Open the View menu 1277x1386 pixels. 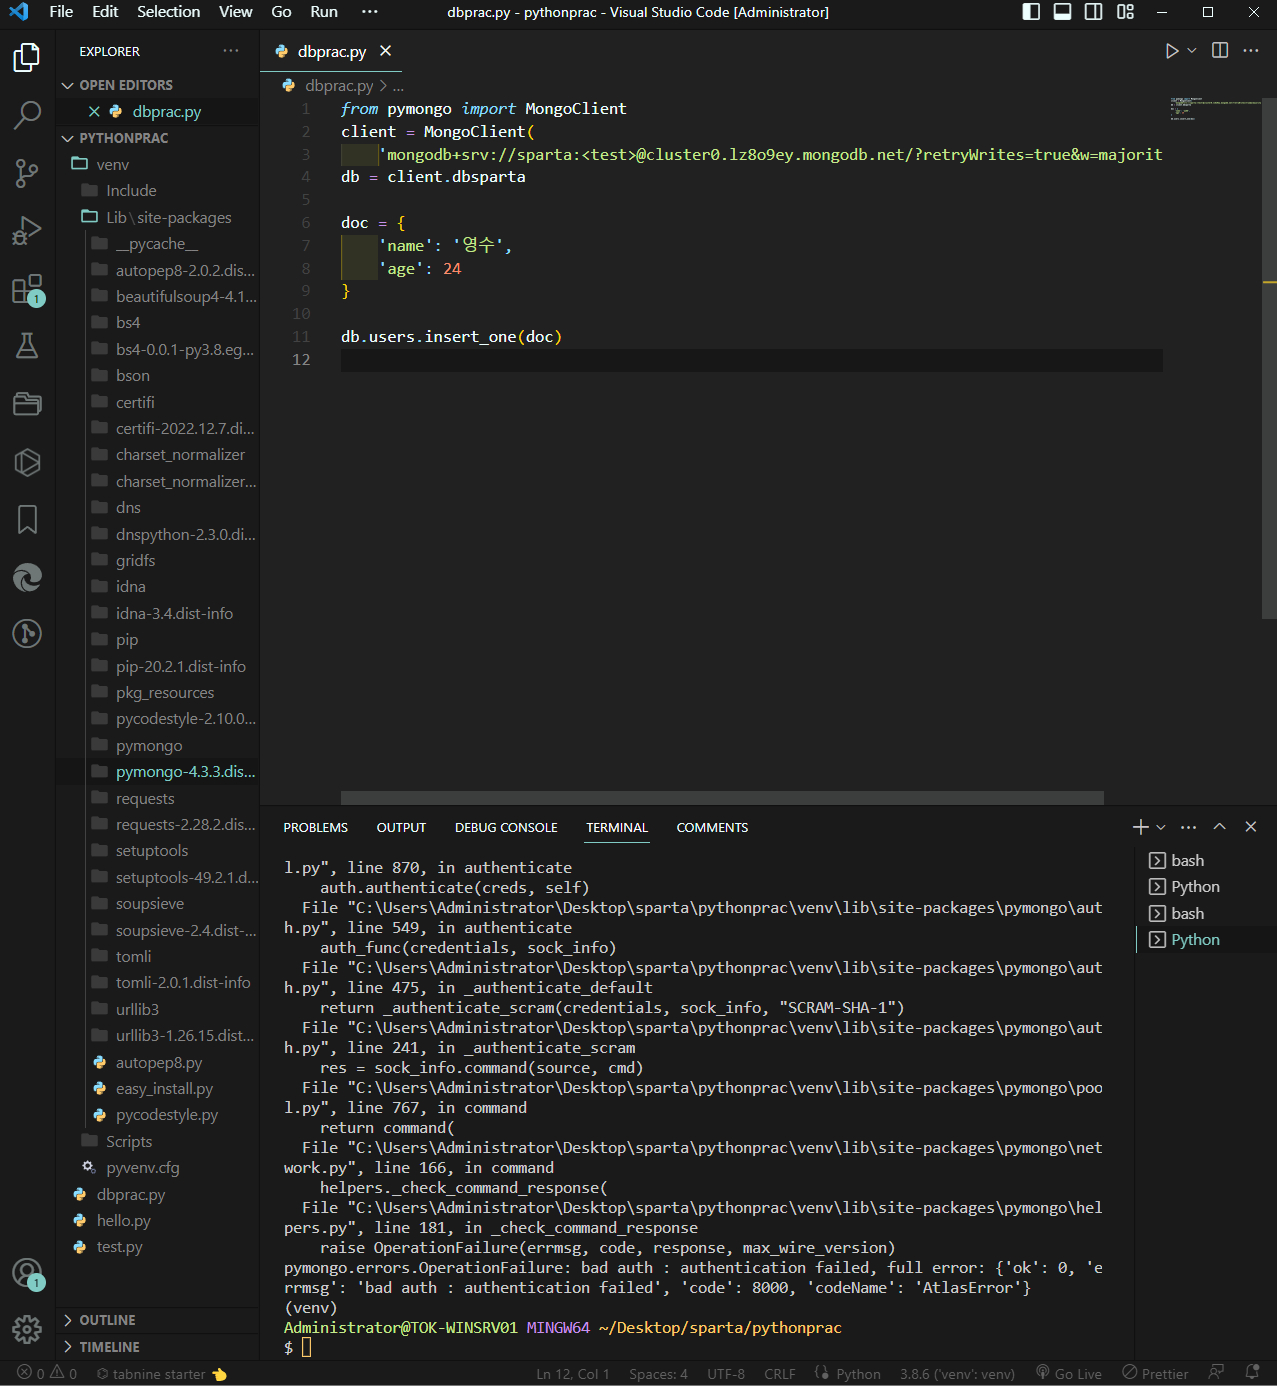[x=236, y=12]
